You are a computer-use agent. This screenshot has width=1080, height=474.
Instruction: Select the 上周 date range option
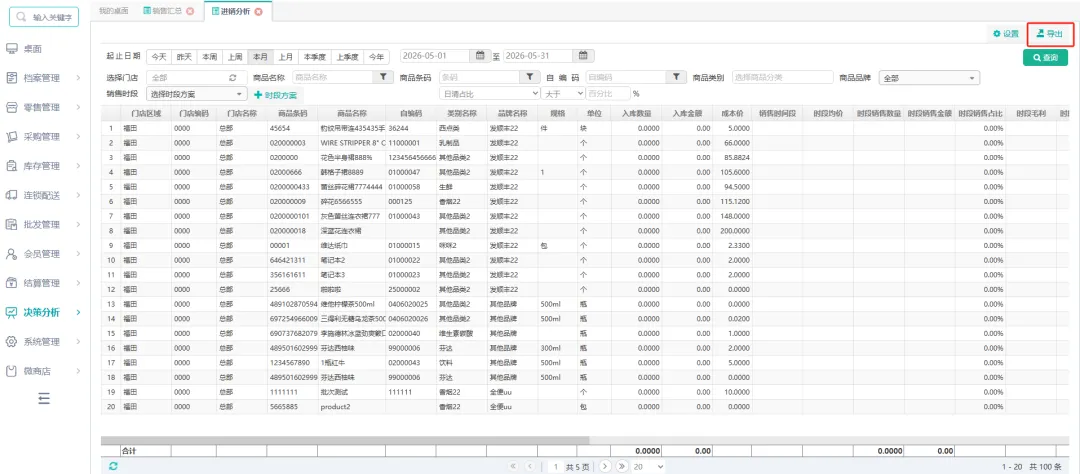pos(235,56)
